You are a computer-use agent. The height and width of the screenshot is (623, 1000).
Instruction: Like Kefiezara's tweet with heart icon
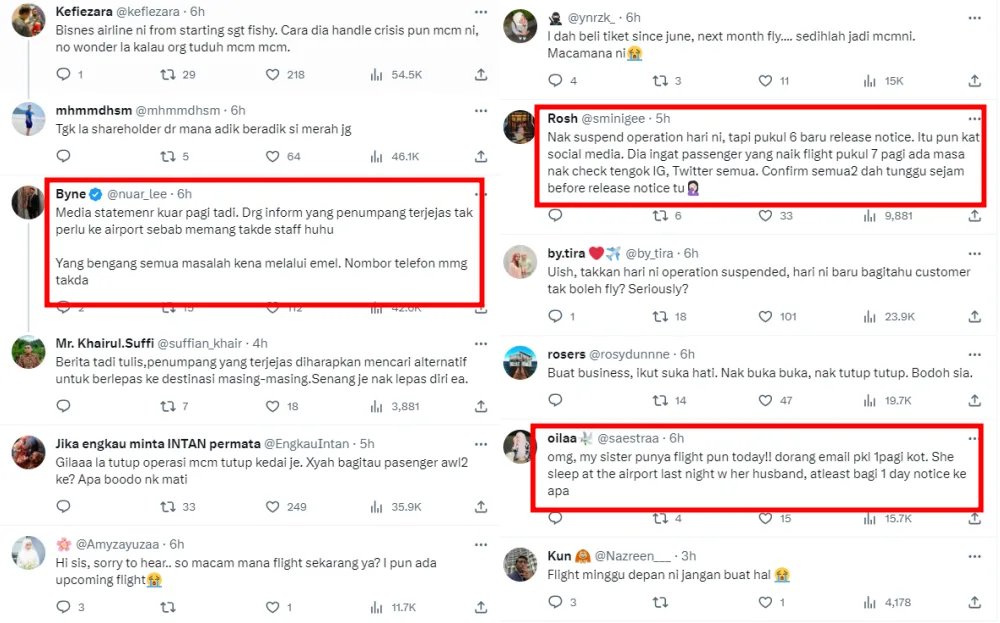273,74
